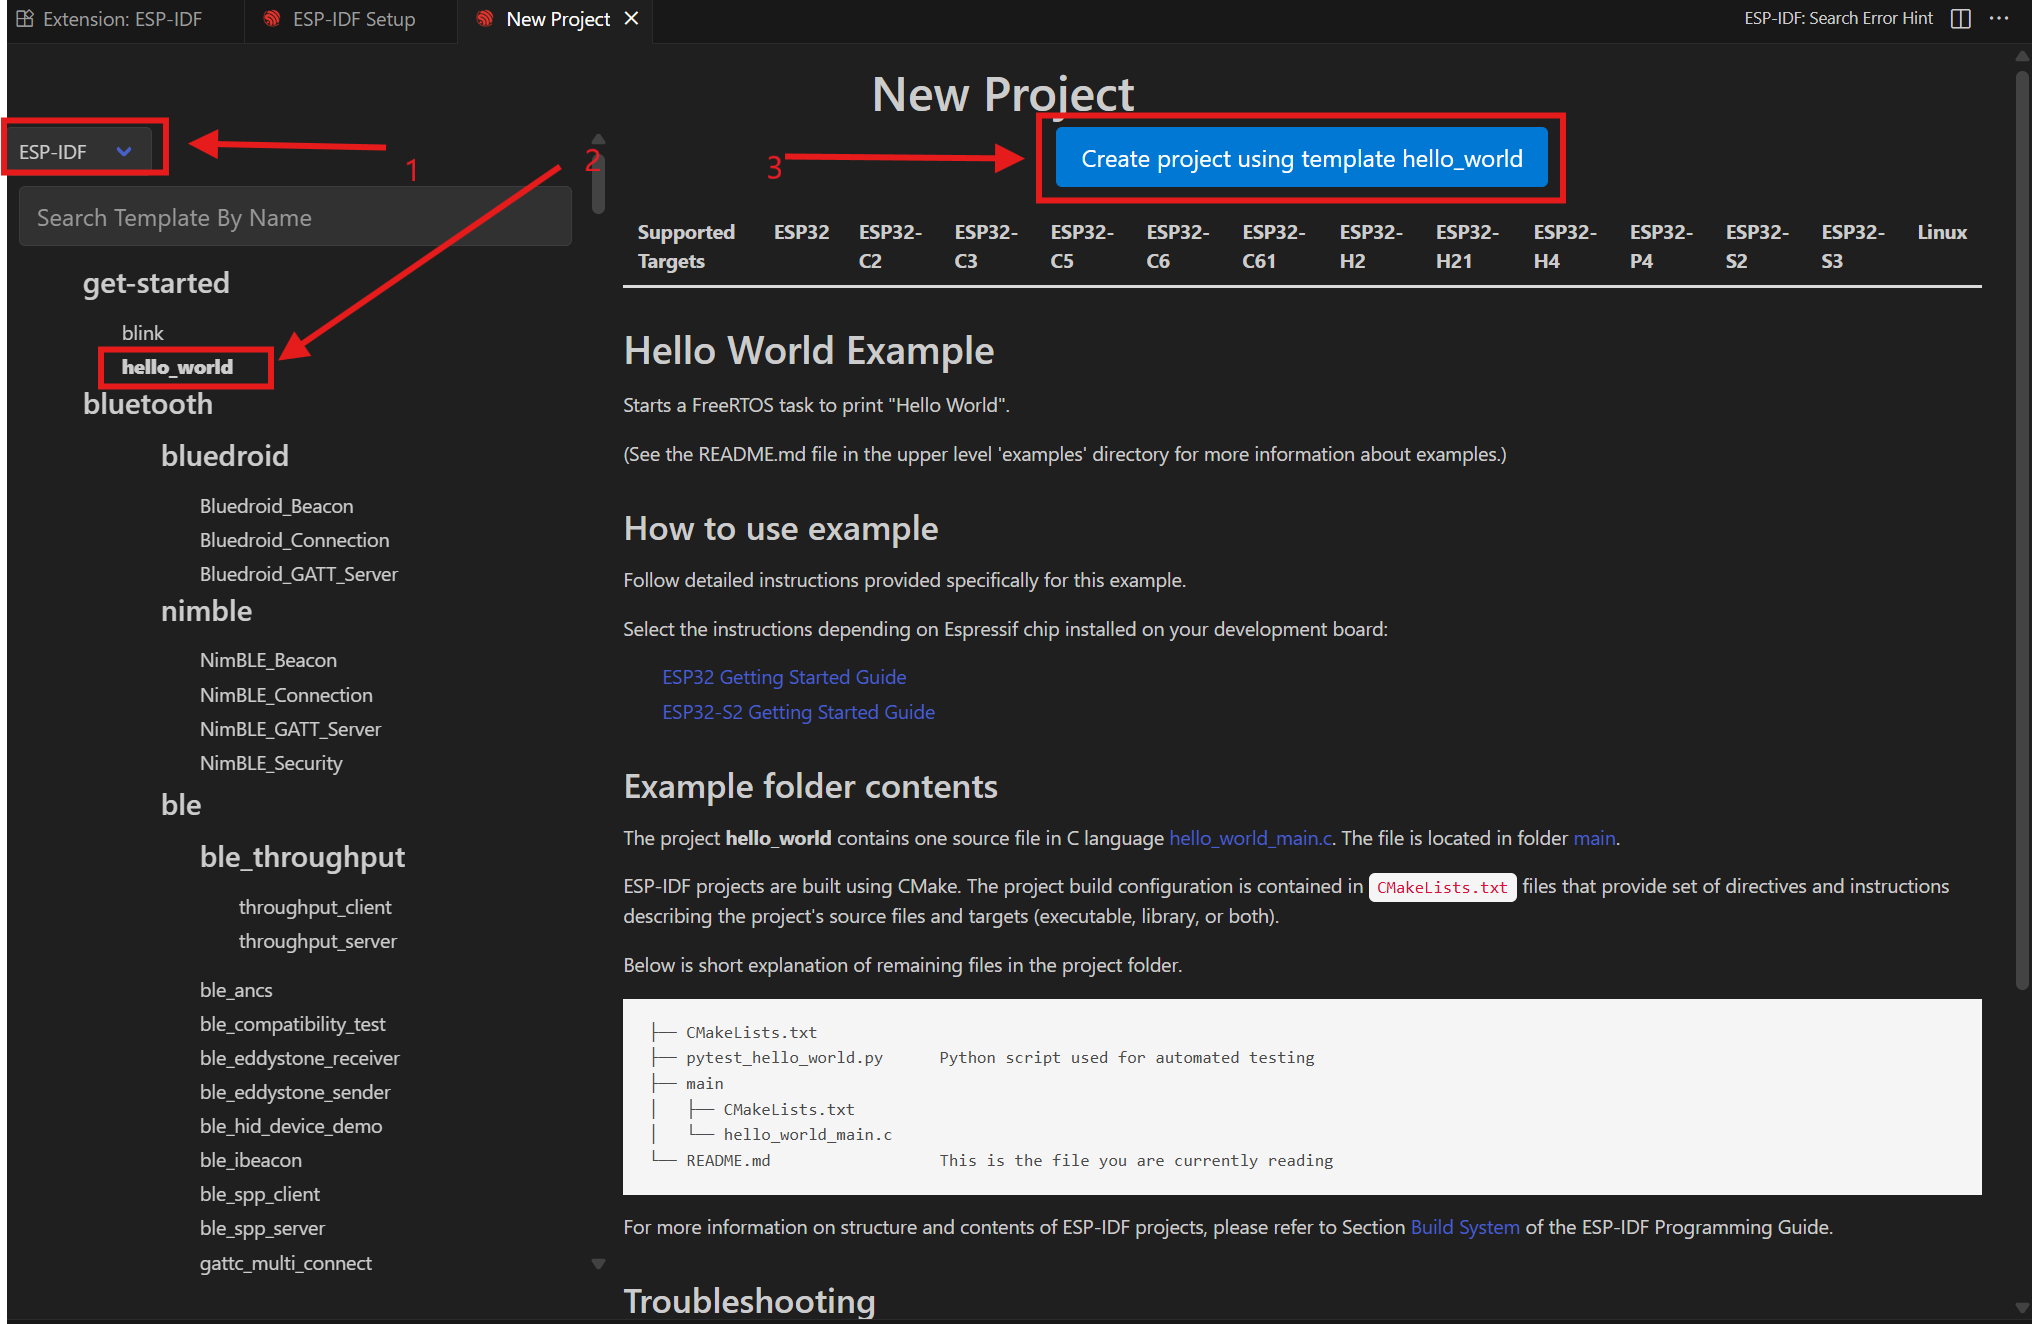The image size is (2032, 1324).
Task: Create project using template hello_world
Action: tap(1301, 159)
